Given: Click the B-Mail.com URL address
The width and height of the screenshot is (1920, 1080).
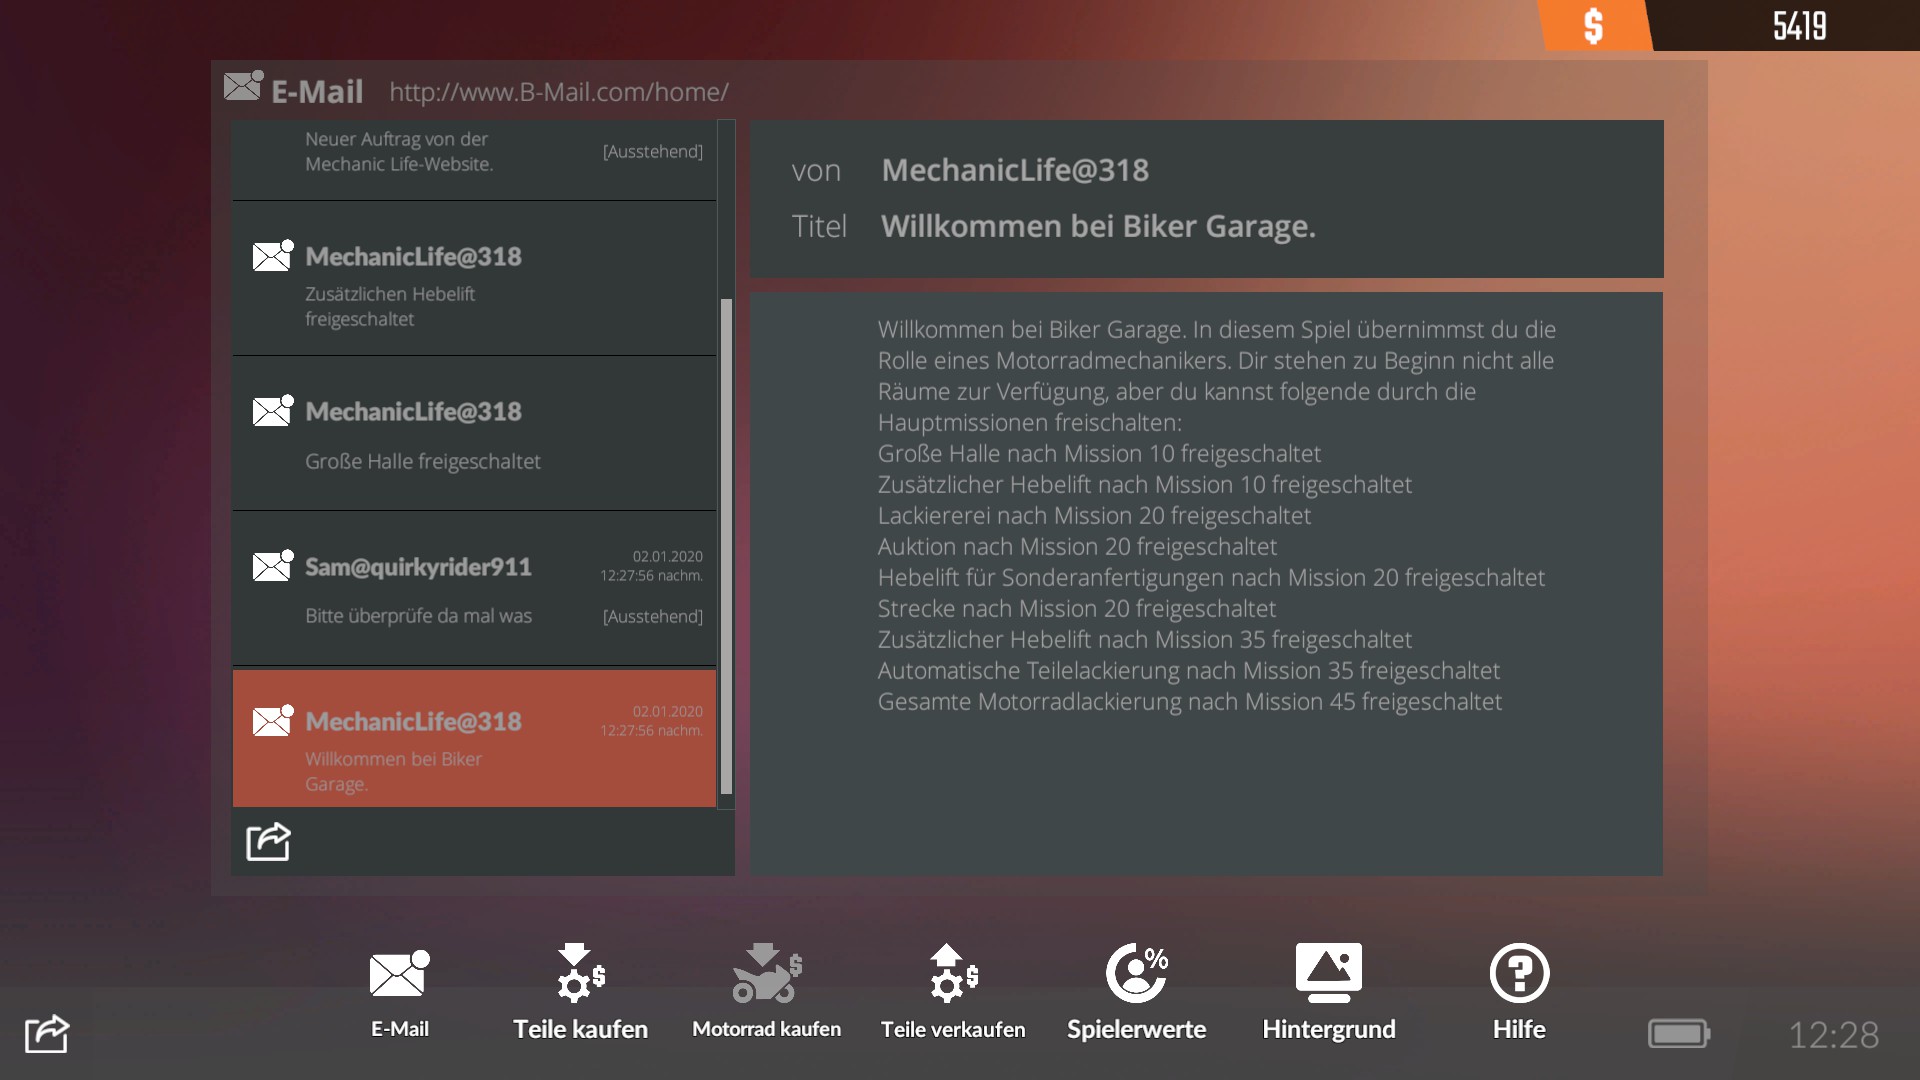Looking at the screenshot, I should [x=559, y=92].
